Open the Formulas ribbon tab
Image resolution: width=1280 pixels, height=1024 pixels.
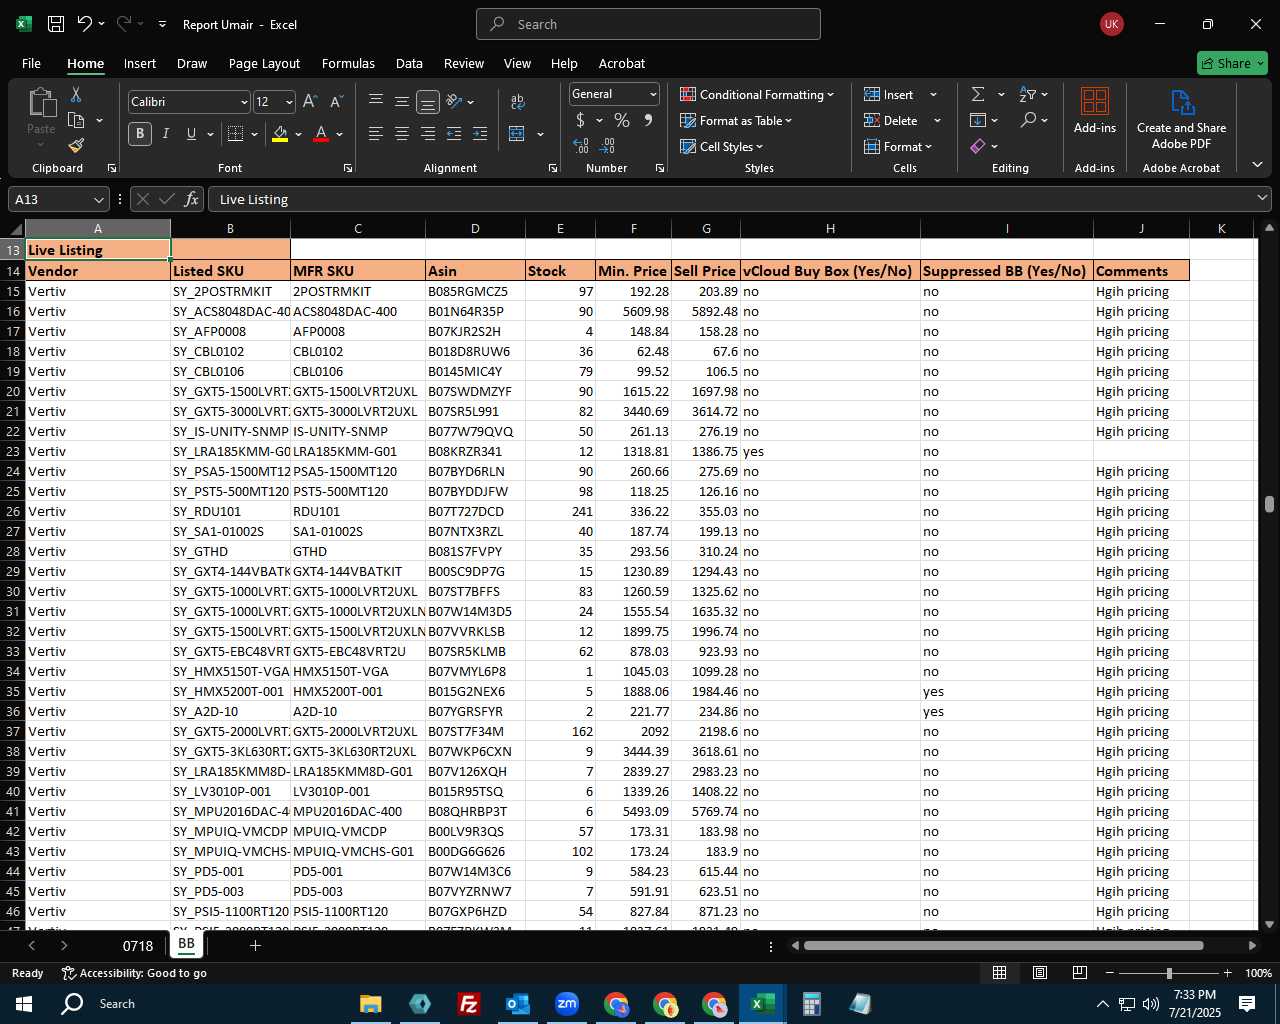coord(348,63)
